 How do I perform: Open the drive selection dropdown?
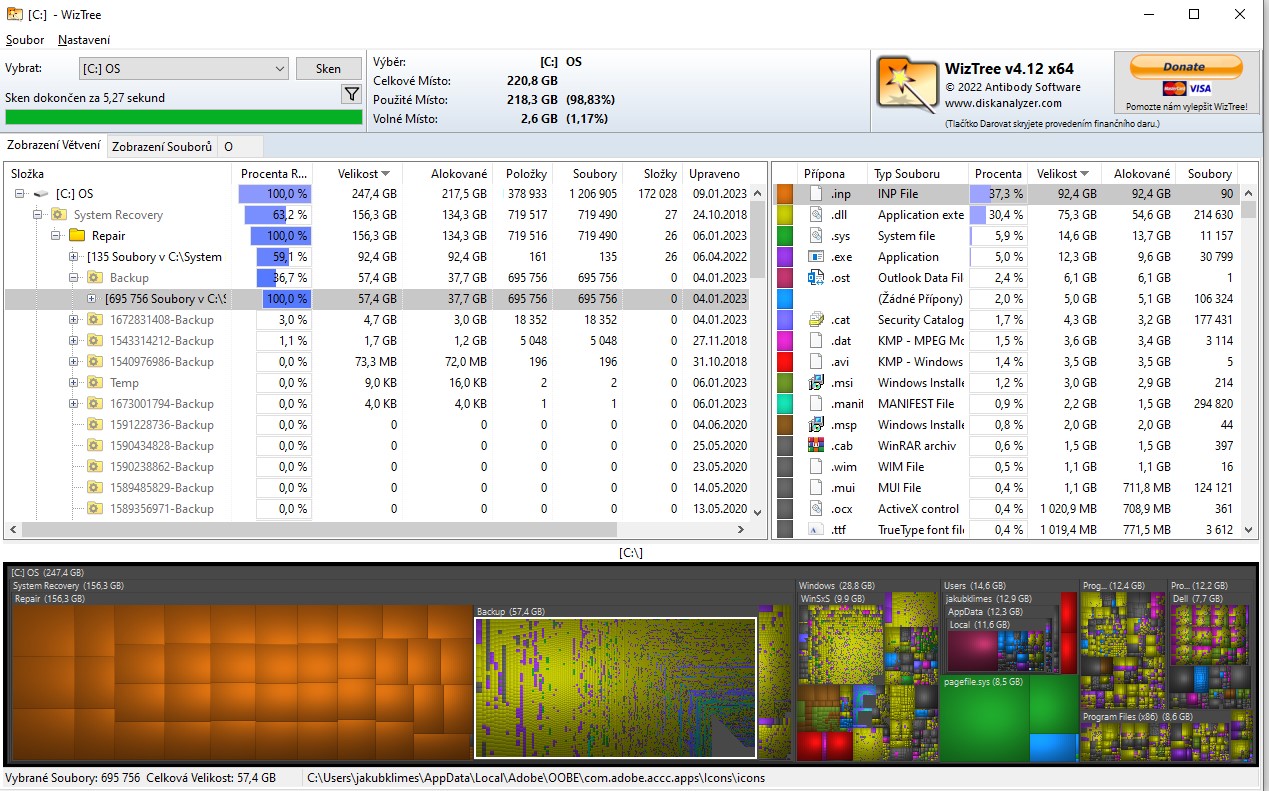pyautogui.click(x=184, y=69)
